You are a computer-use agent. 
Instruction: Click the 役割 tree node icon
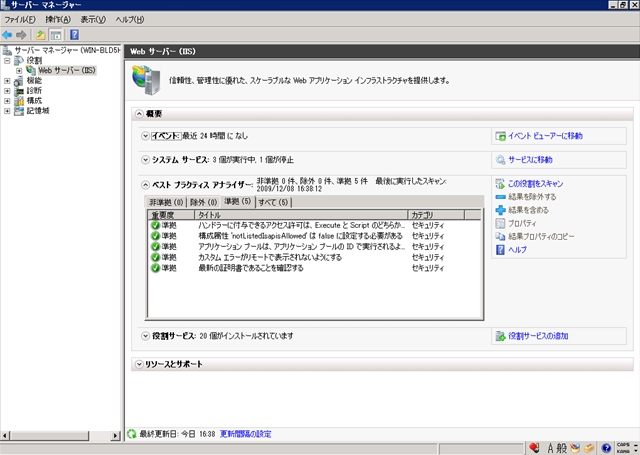coord(19,60)
